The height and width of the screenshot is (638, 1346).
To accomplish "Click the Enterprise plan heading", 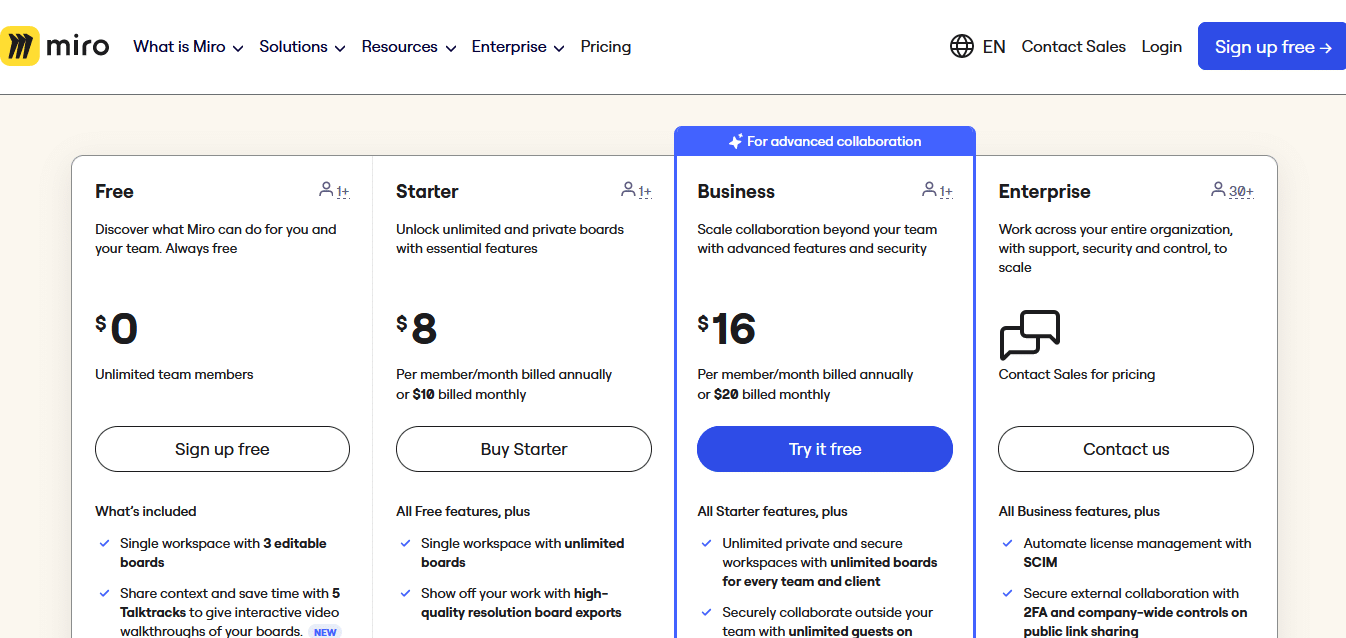I will (1044, 191).
